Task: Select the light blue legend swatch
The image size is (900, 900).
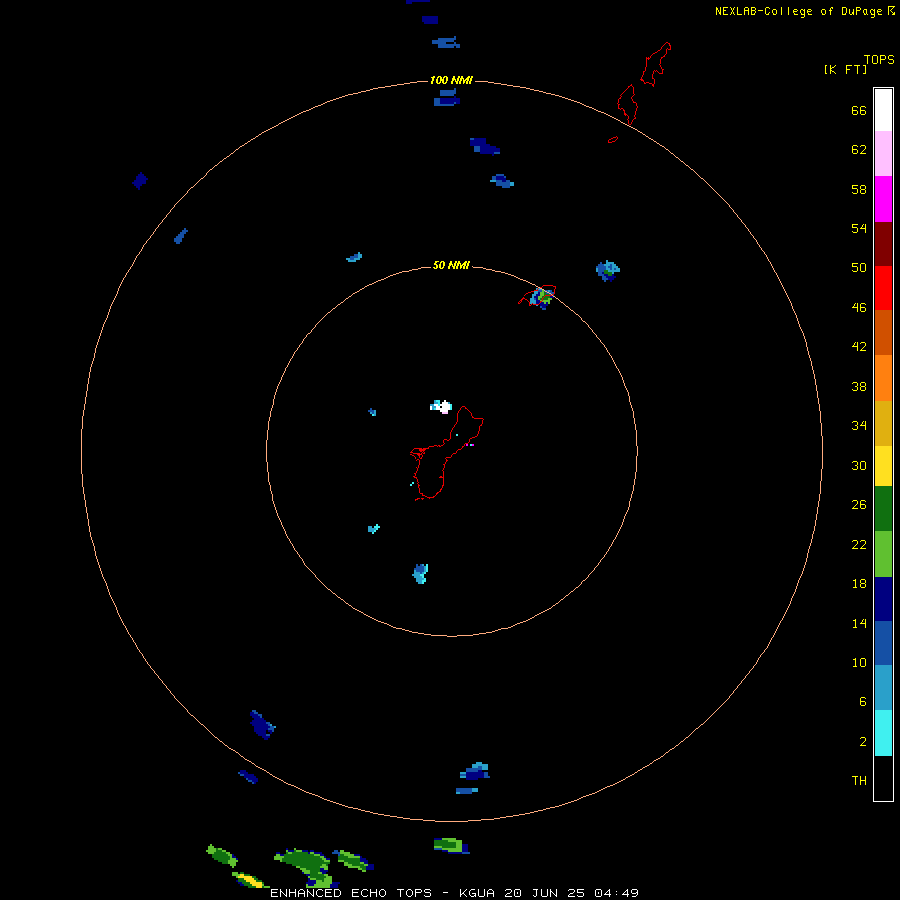Action: click(883, 687)
